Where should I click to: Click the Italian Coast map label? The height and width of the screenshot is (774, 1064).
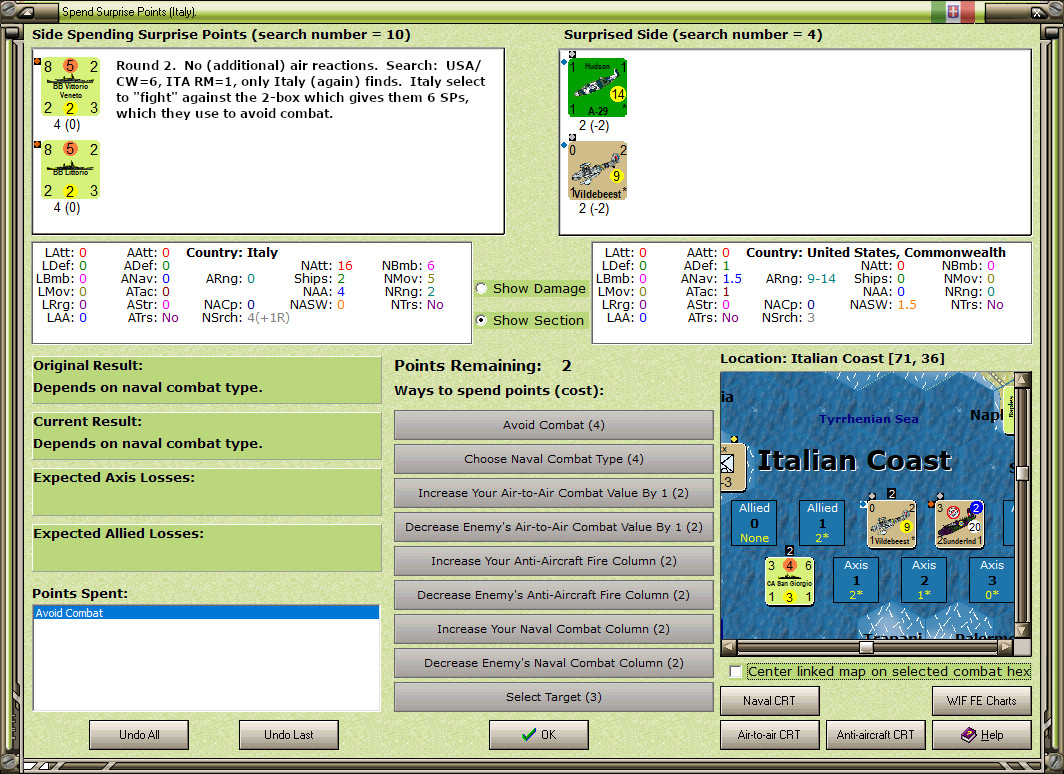pyautogui.click(x=854, y=461)
